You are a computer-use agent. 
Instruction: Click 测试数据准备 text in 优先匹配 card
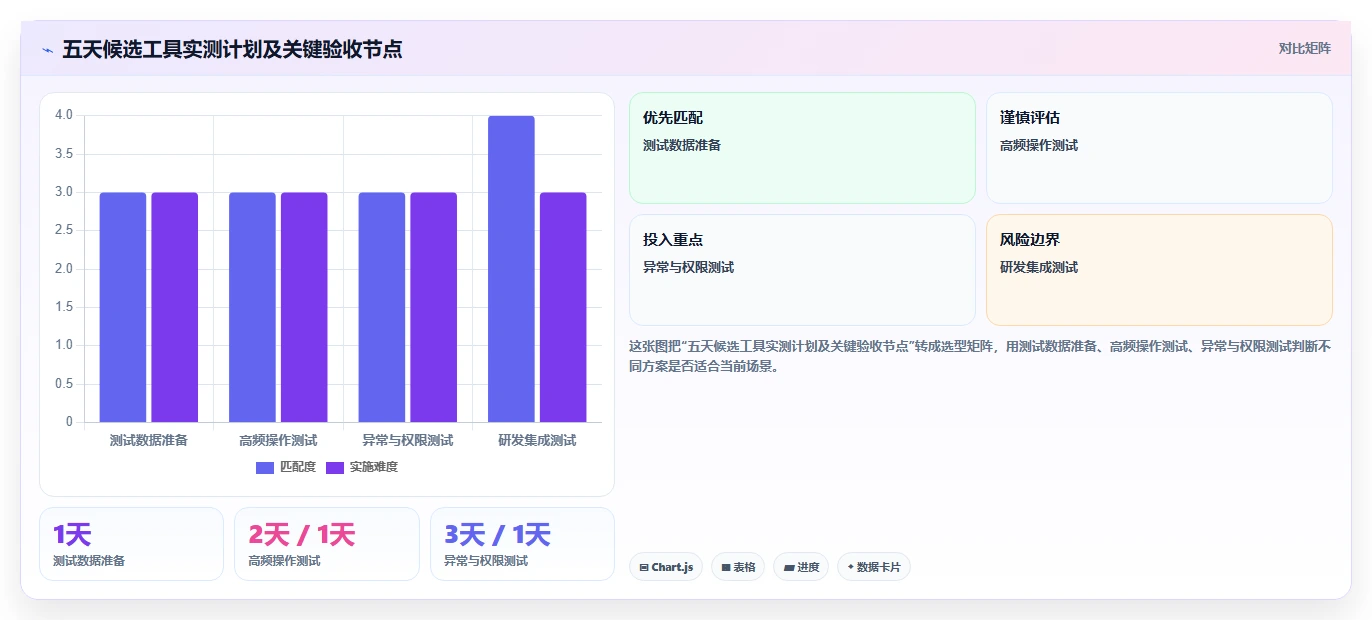(x=682, y=145)
